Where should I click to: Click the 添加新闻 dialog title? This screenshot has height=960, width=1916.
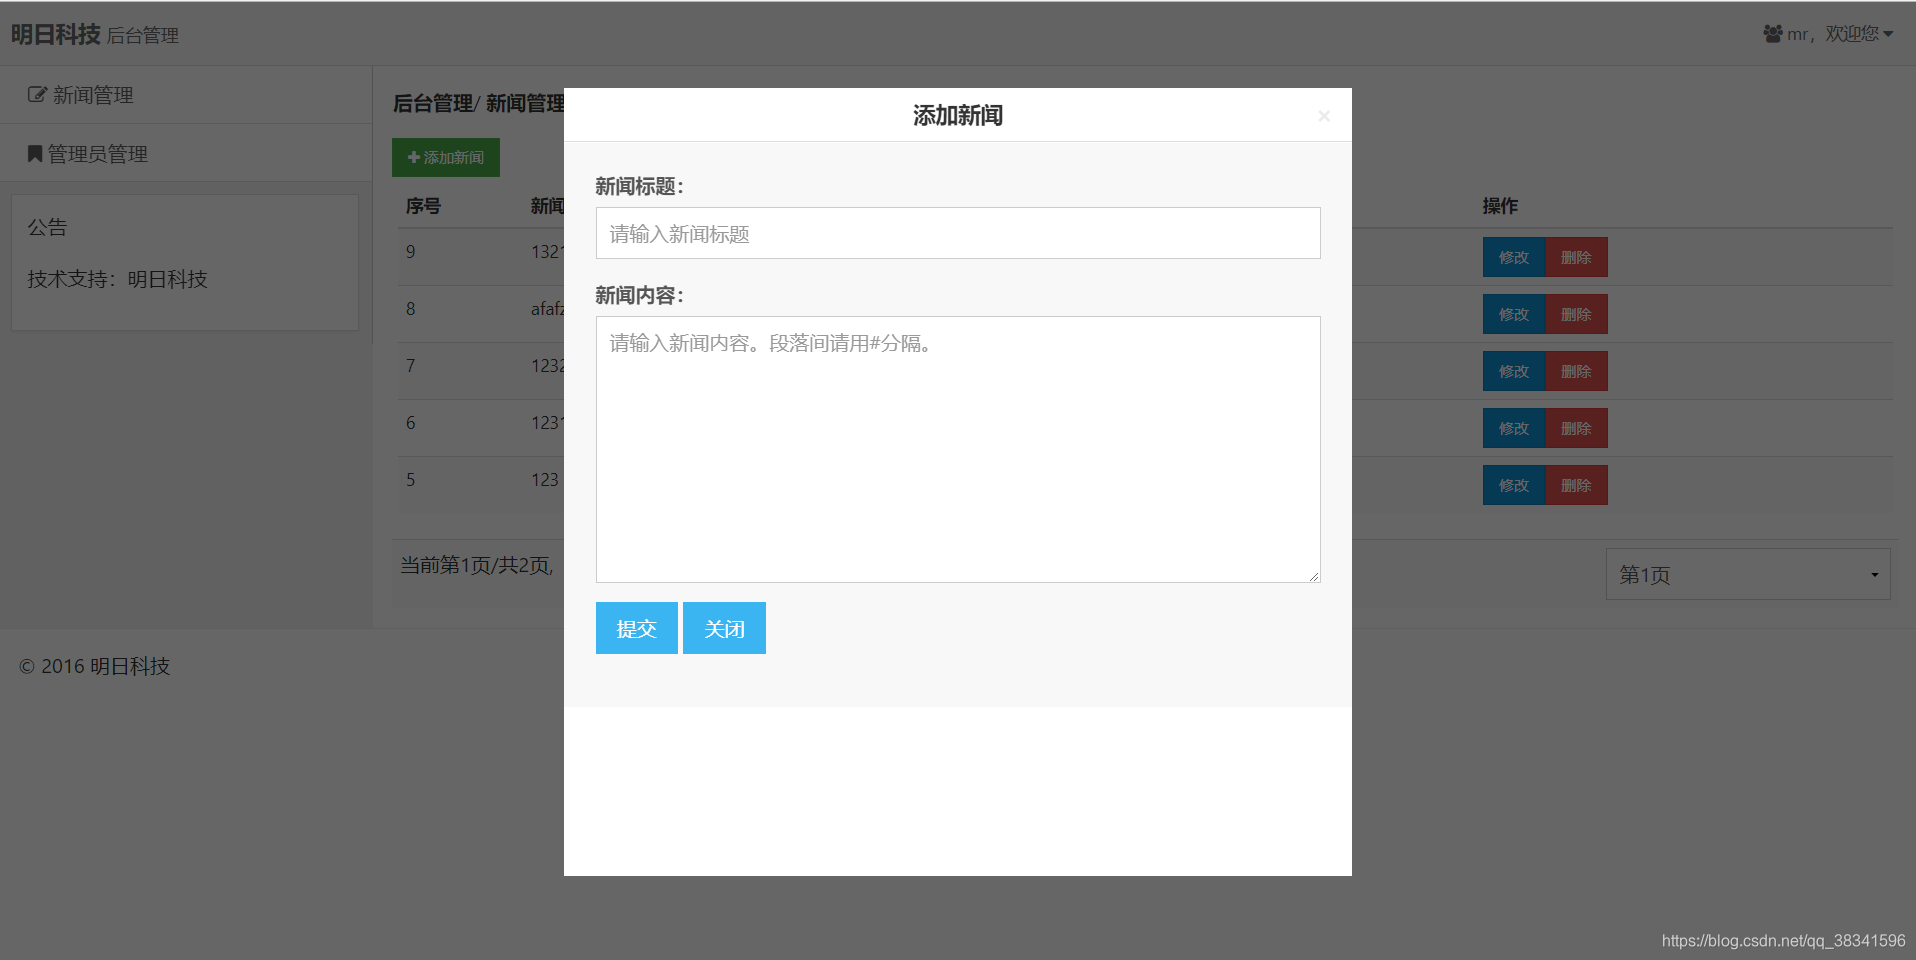[x=958, y=115]
